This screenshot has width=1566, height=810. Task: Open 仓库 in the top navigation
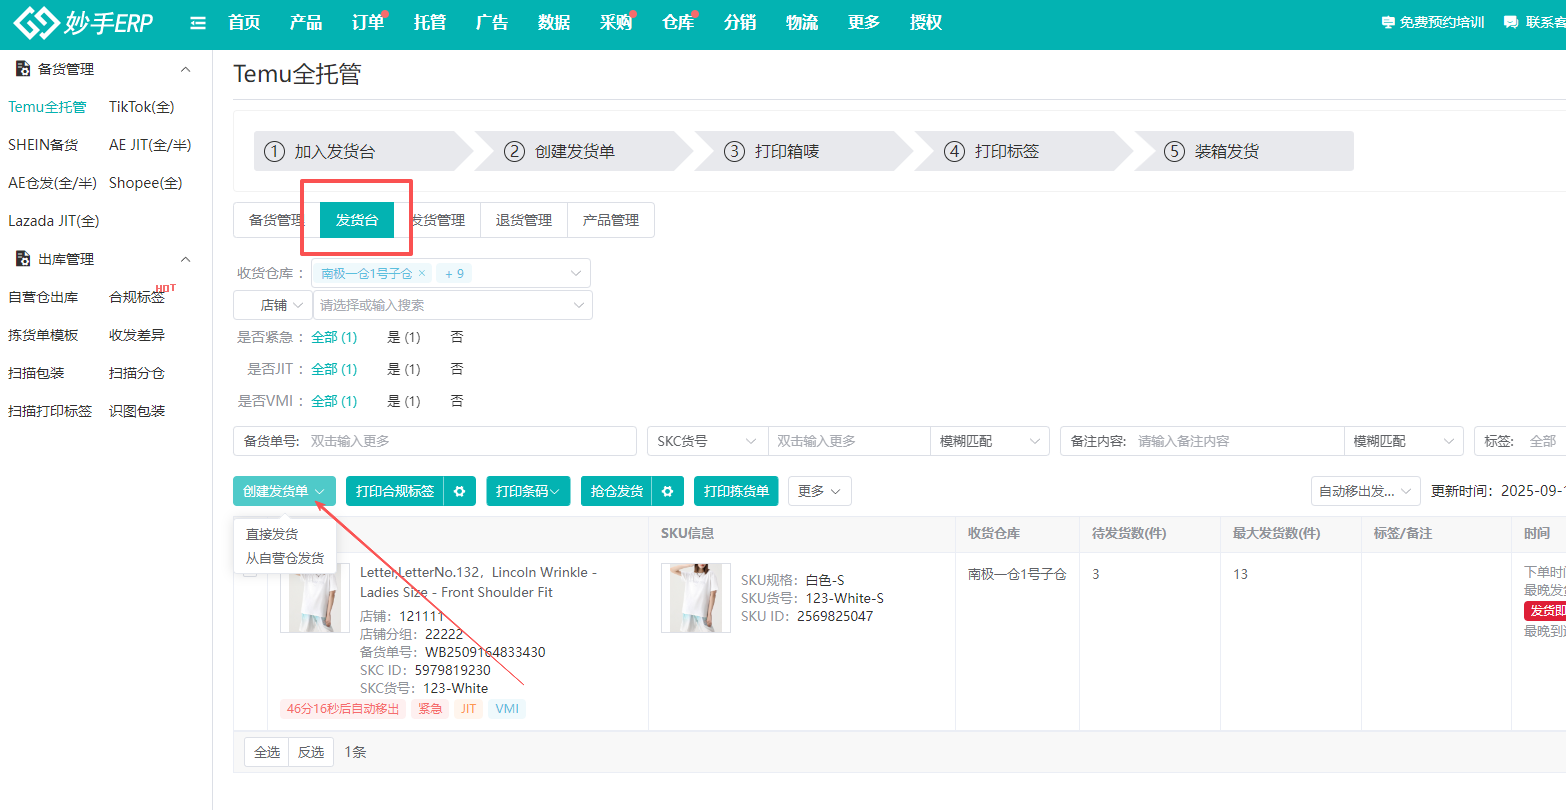click(678, 22)
